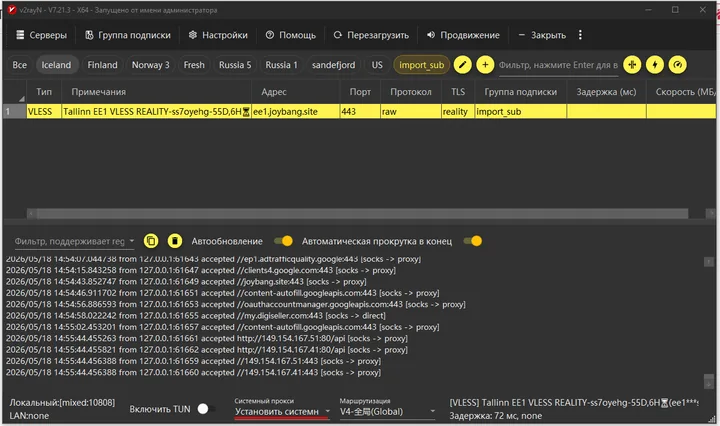Sort by the Протокол column header
This screenshot has width=720, height=426.
(x=411, y=92)
